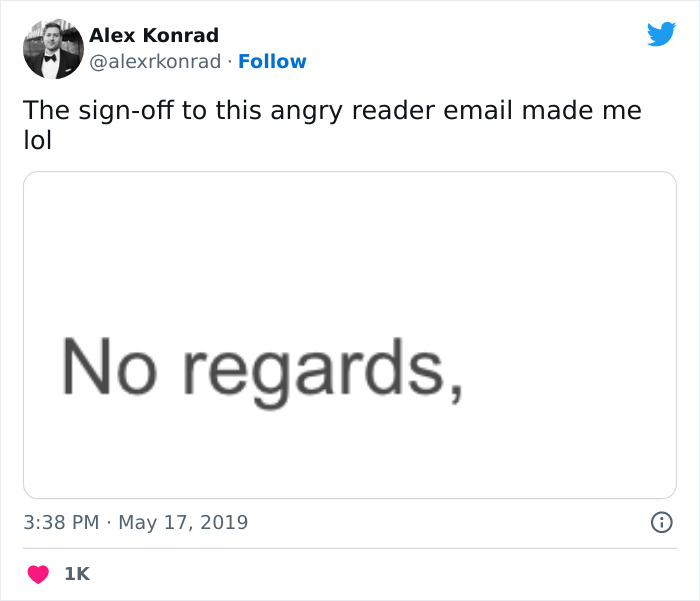This screenshot has width=700, height=601.
Task: Click the word 'No' in the image
Action: point(108,365)
